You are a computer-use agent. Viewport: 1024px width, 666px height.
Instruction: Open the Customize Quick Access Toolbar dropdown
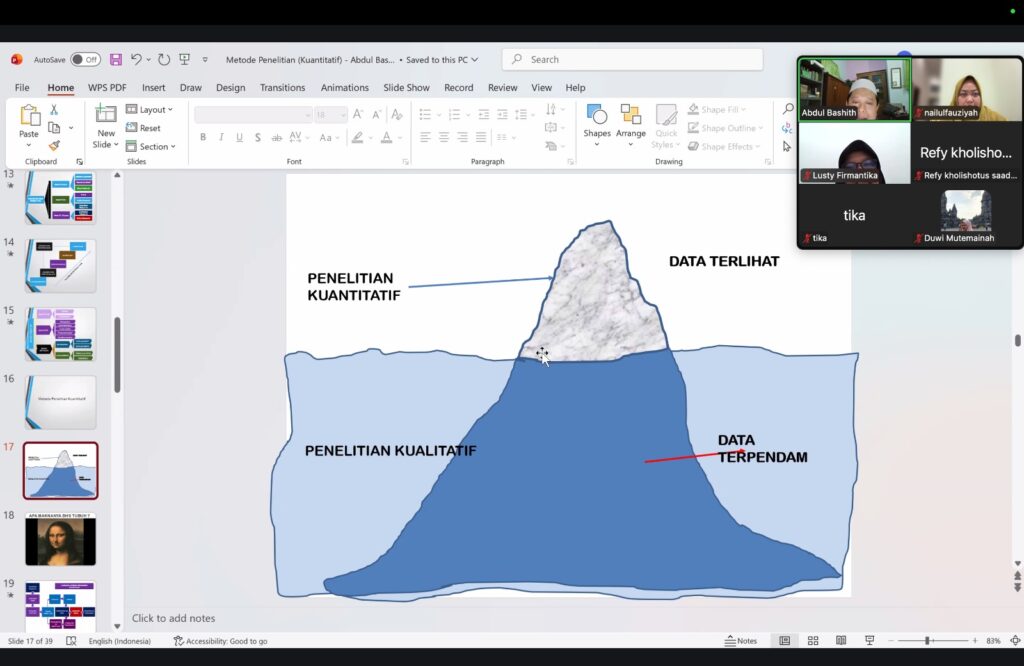pos(205,60)
